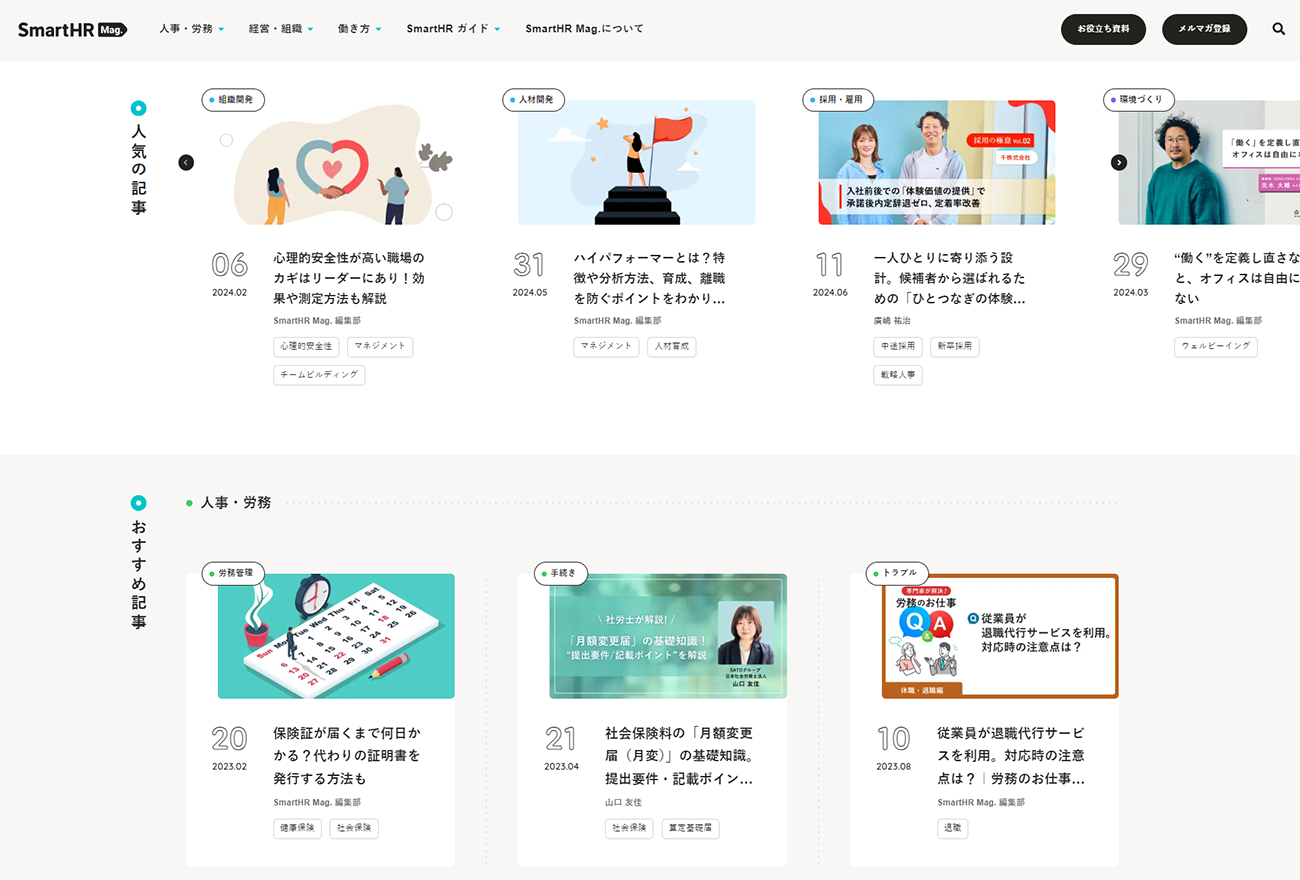The width and height of the screenshot is (1300, 880).
Task: Open the 人事・労務 navigation dropdown
Action: pyautogui.click(x=191, y=29)
